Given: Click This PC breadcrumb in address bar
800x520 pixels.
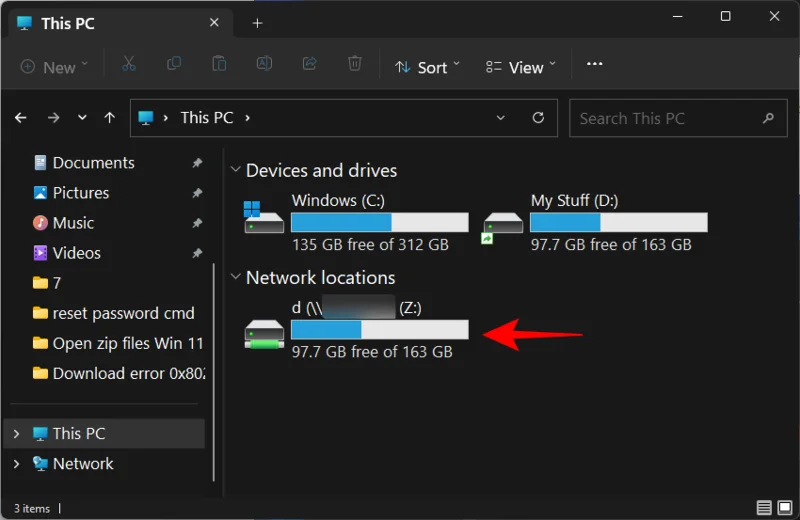Looking at the screenshot, I should (207, 118).
